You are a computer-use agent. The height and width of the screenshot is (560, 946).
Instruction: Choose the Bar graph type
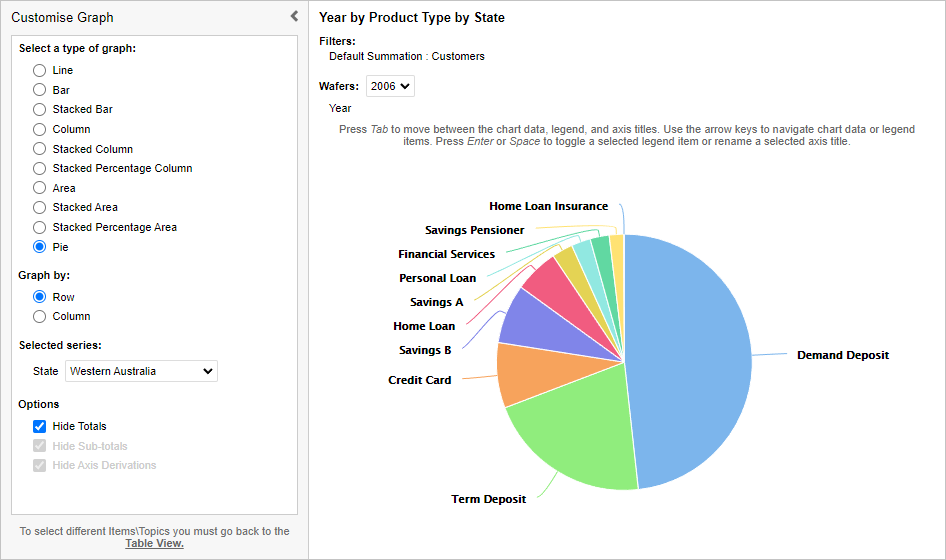40,91
